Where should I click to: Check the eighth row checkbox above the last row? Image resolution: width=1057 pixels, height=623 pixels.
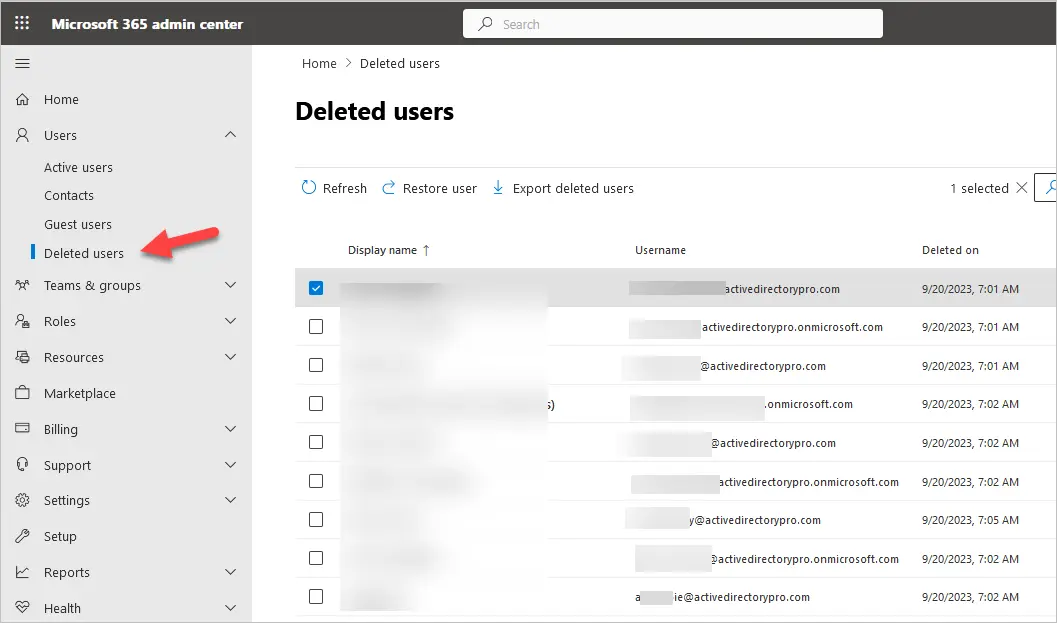tap(315, 558)
